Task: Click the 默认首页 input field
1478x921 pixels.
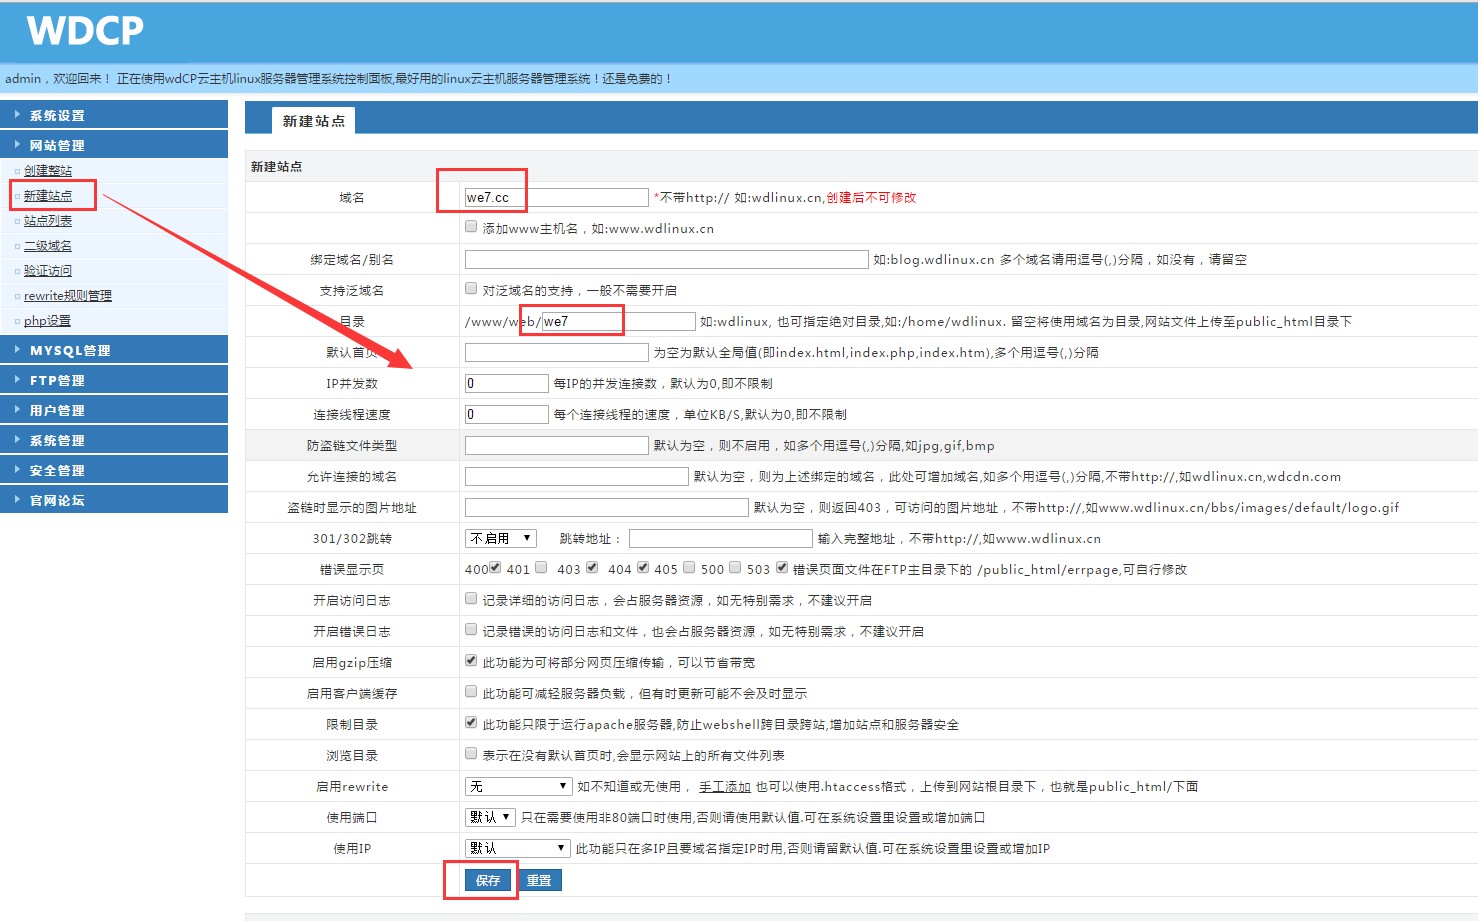Action: (x=556, y=352)
